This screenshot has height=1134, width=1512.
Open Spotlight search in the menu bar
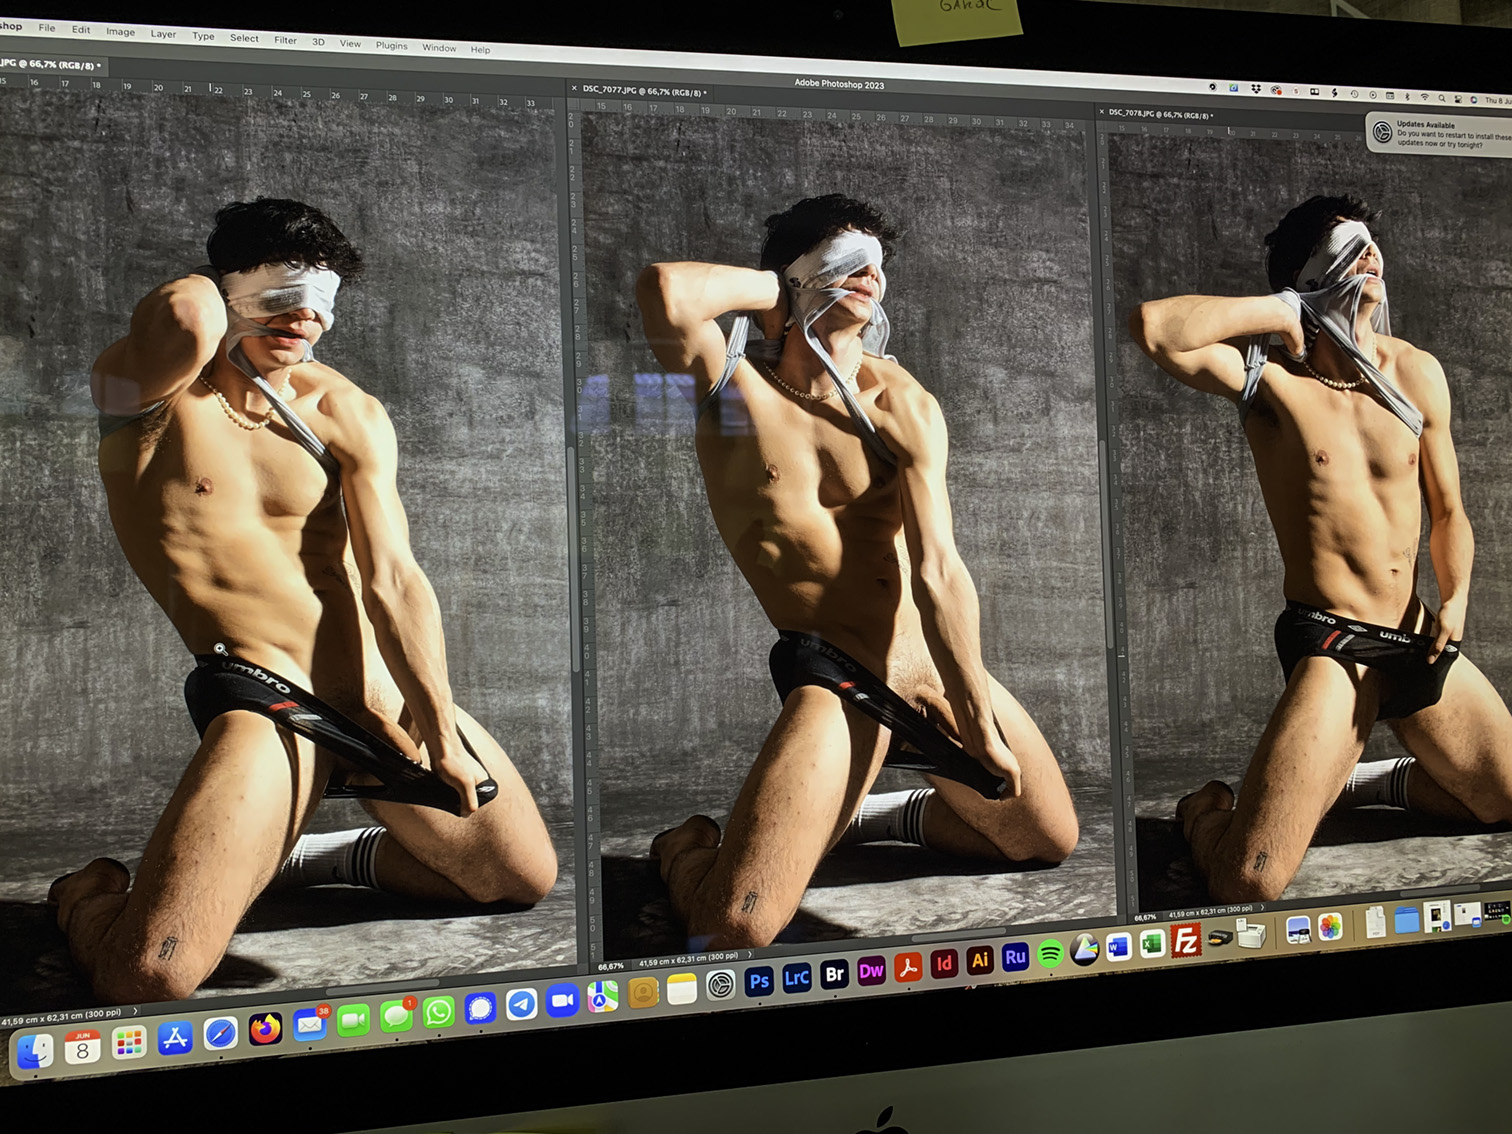tap(1442, 98)
